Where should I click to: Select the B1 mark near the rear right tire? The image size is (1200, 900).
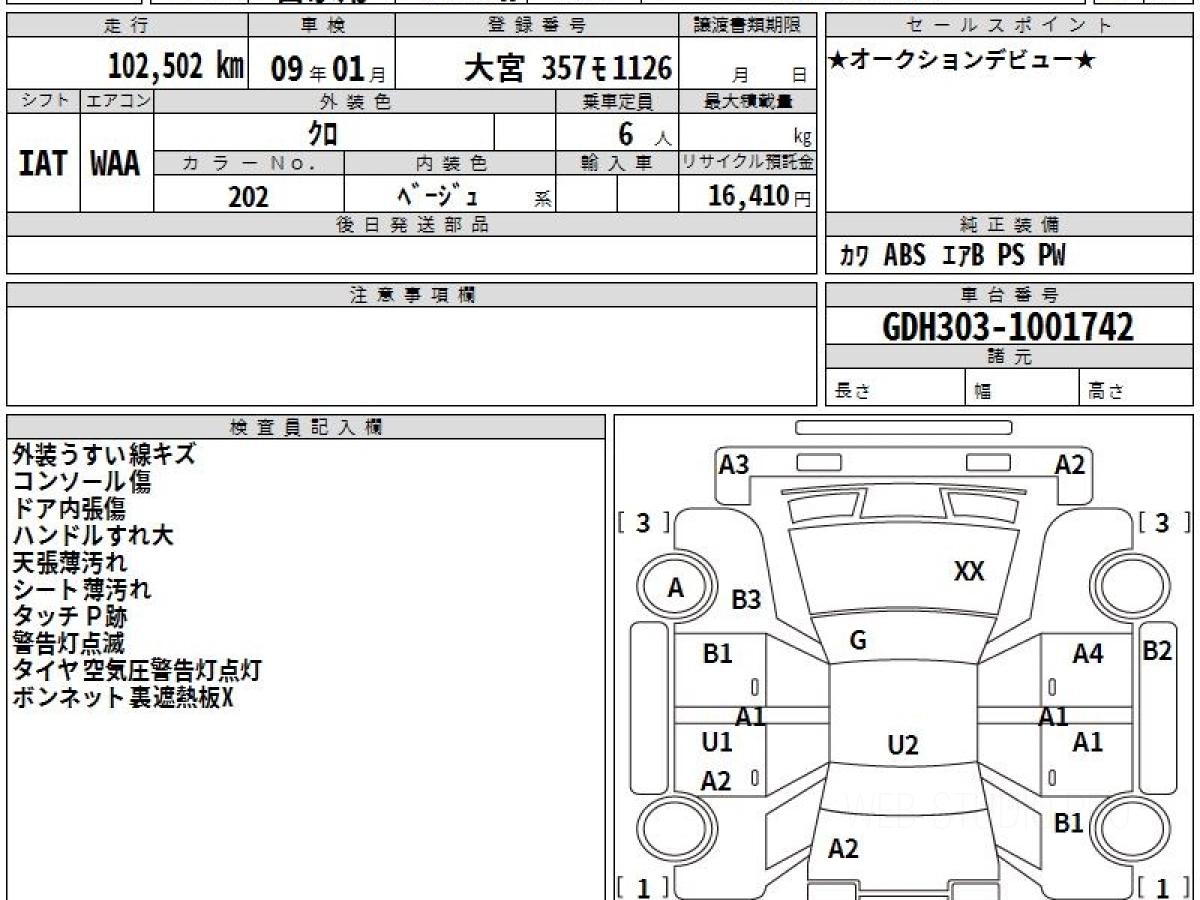(1069, 823)
